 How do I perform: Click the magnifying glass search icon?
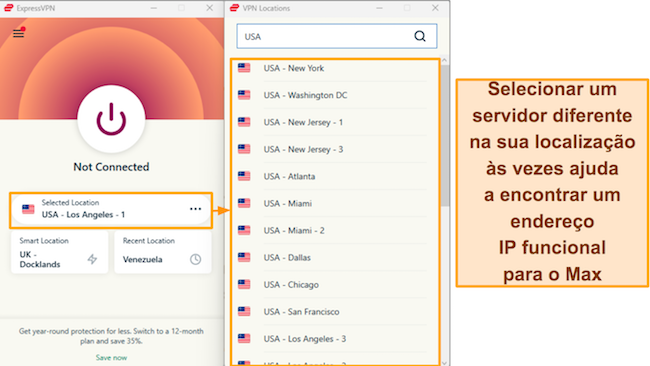(420, 36)
